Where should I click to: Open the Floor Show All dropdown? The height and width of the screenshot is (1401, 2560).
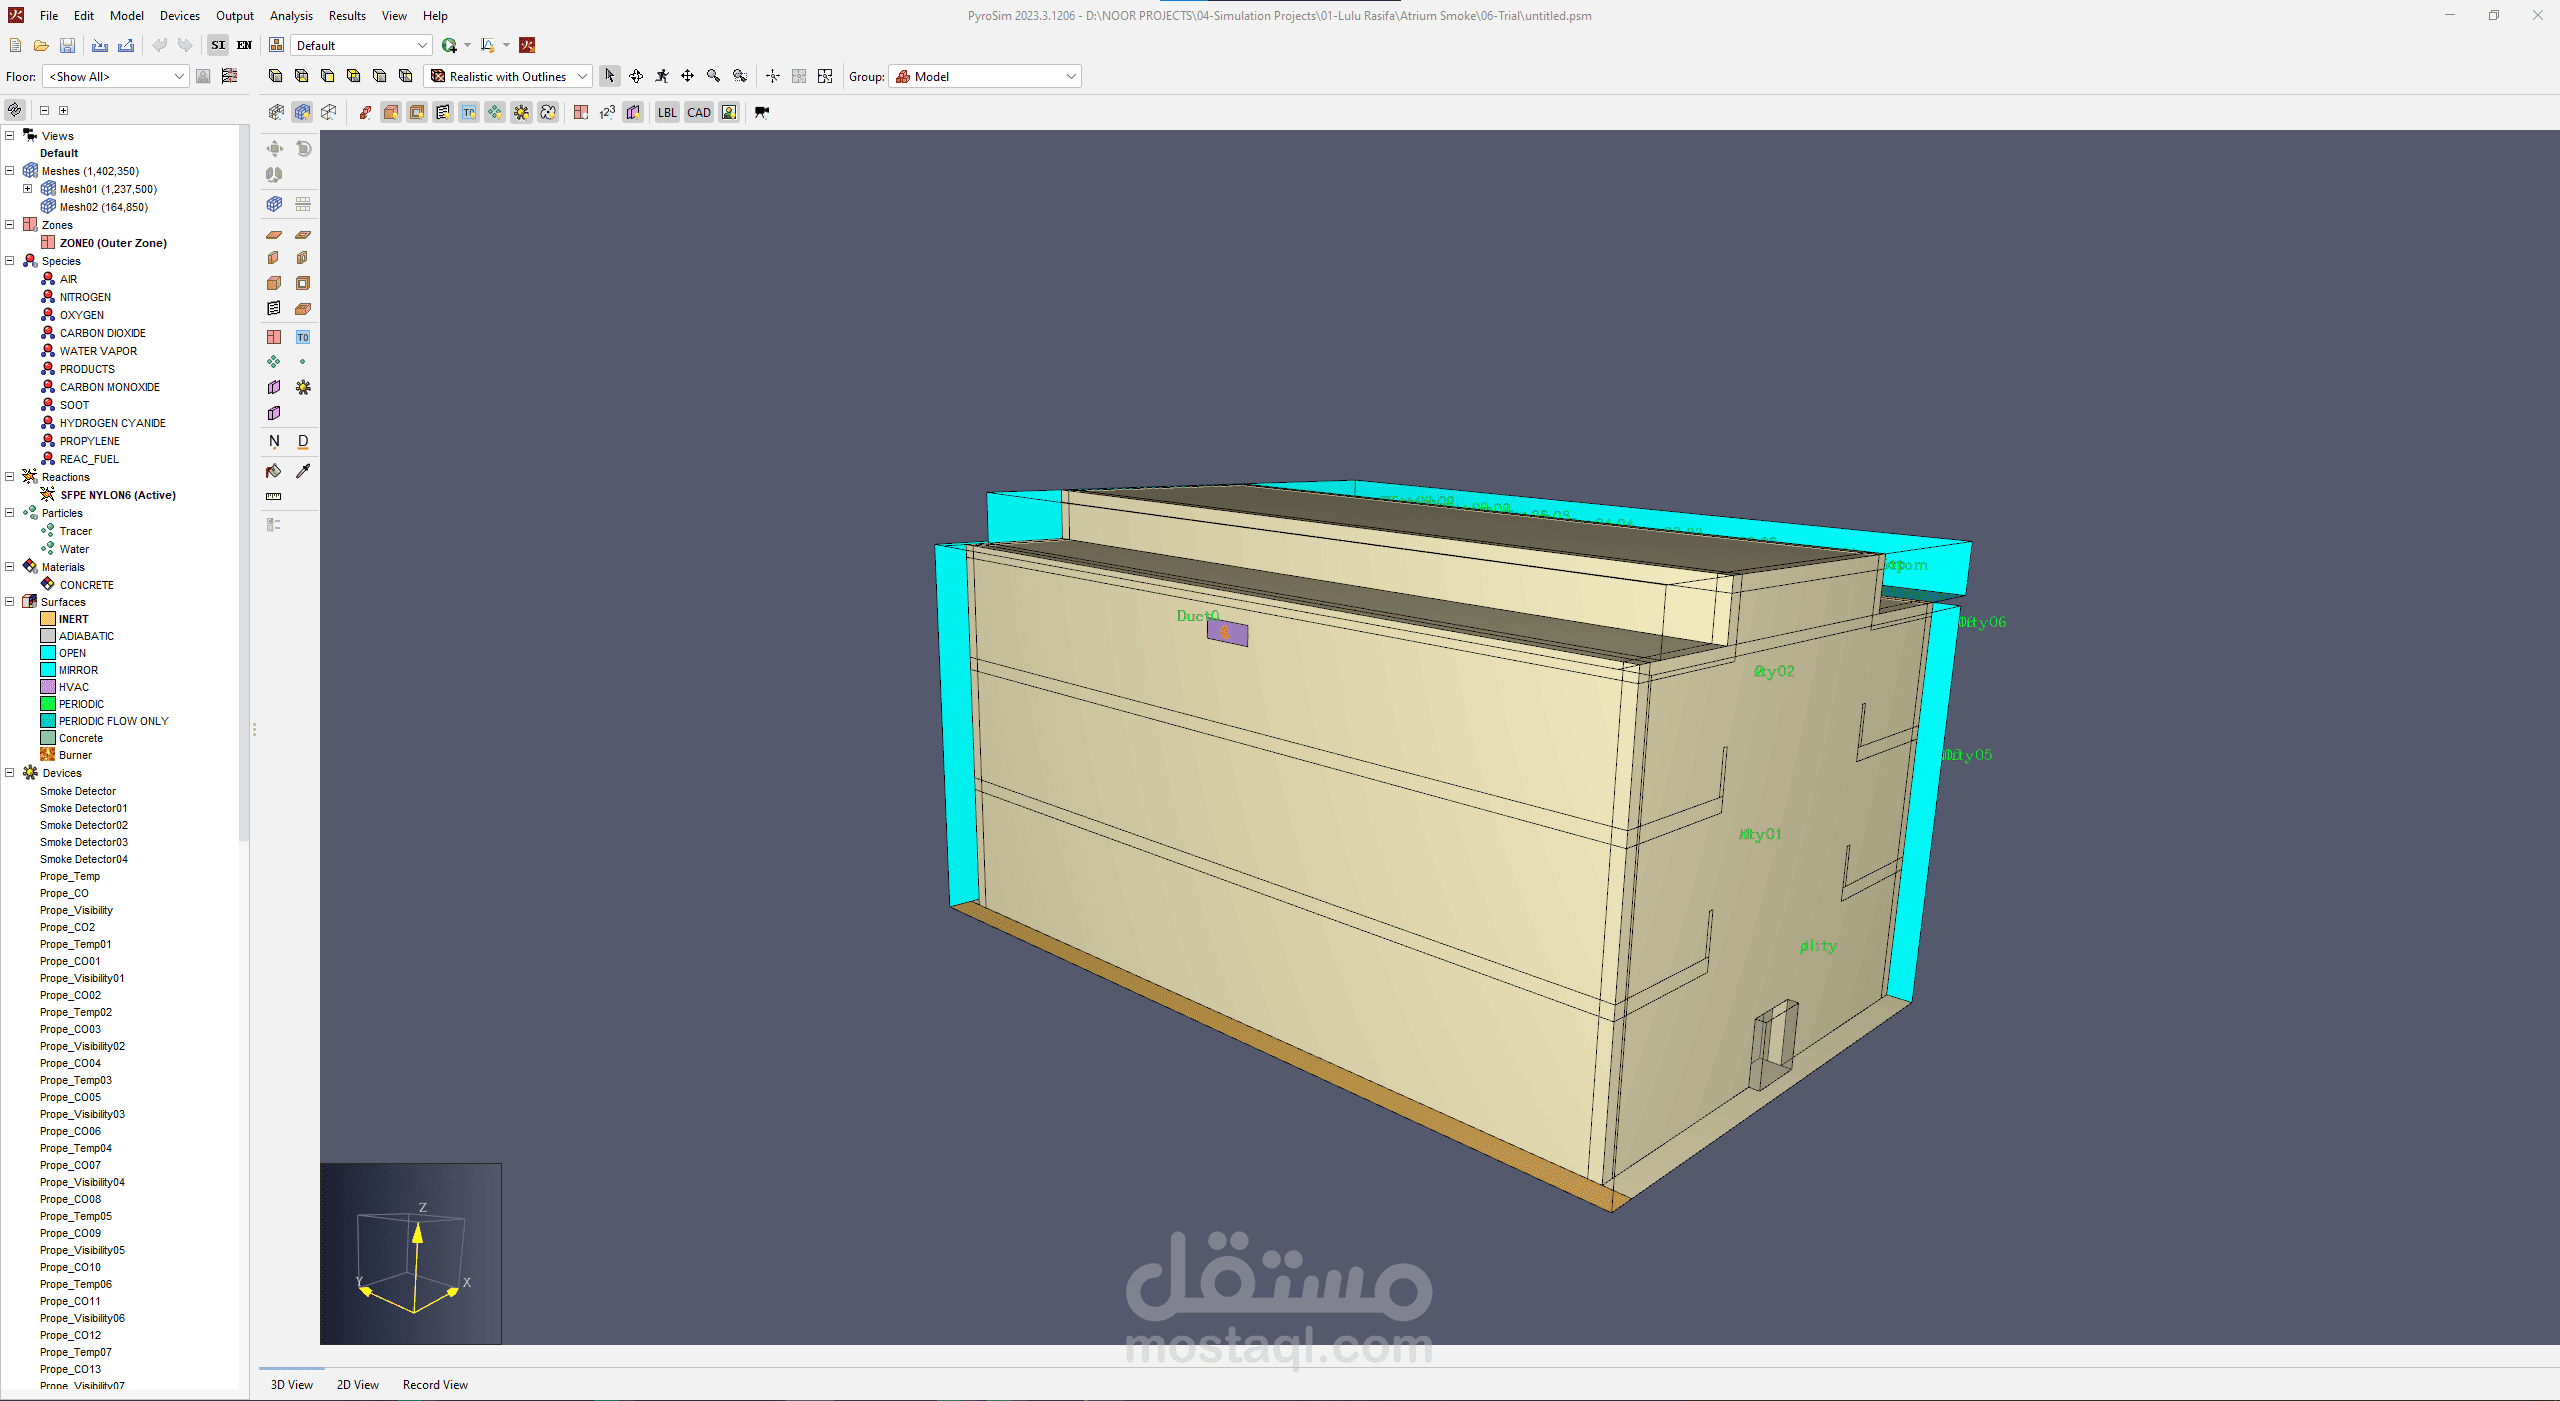click(x=115, y=76)
